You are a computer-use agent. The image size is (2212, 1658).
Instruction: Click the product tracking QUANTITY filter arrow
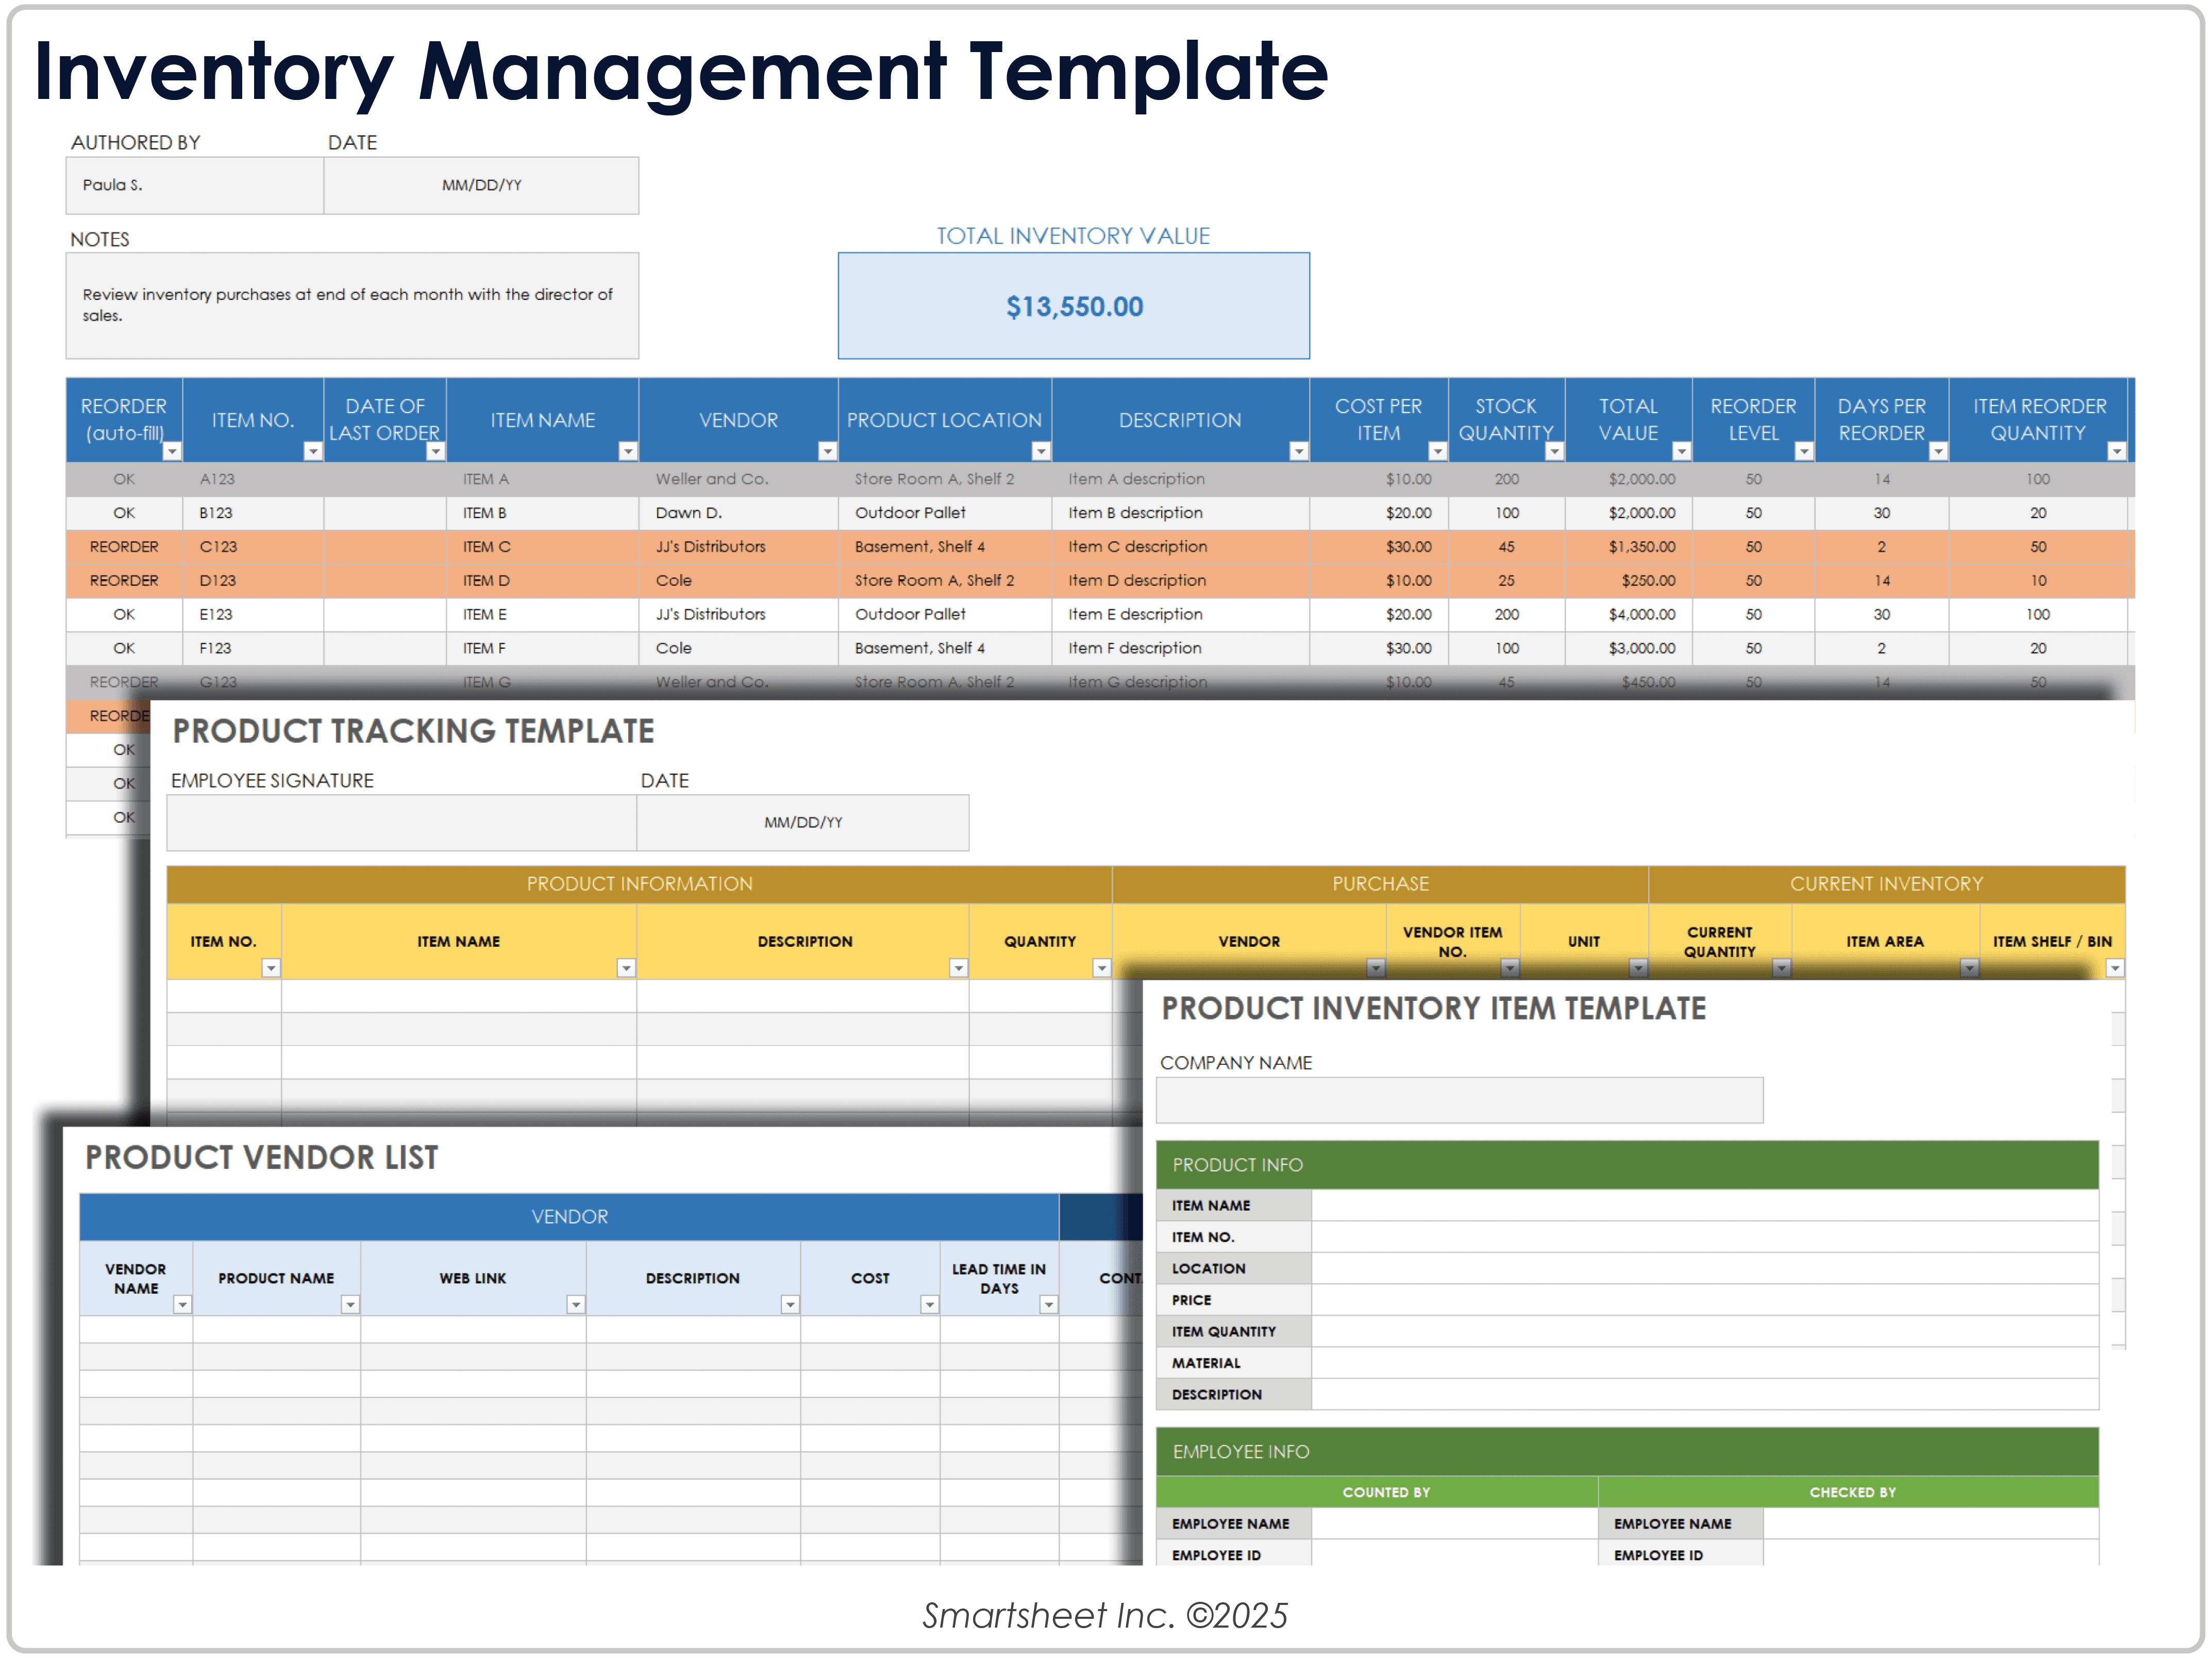pos(1101,968)
